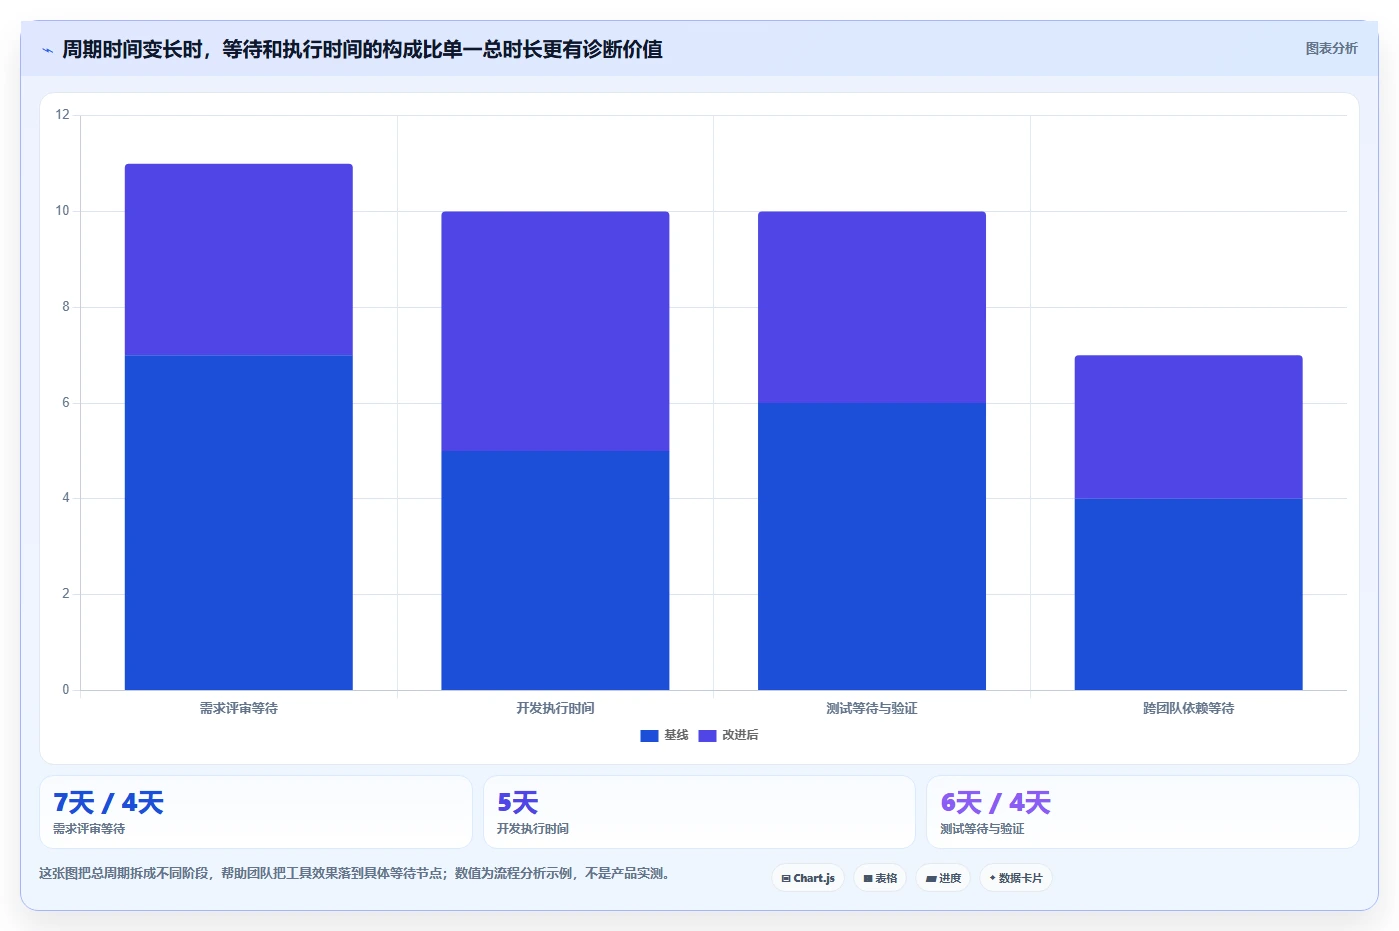Click the x-axis label 测试等待与验证
This screenshot has height=931, width=1399.
click(x=872, y=708)
